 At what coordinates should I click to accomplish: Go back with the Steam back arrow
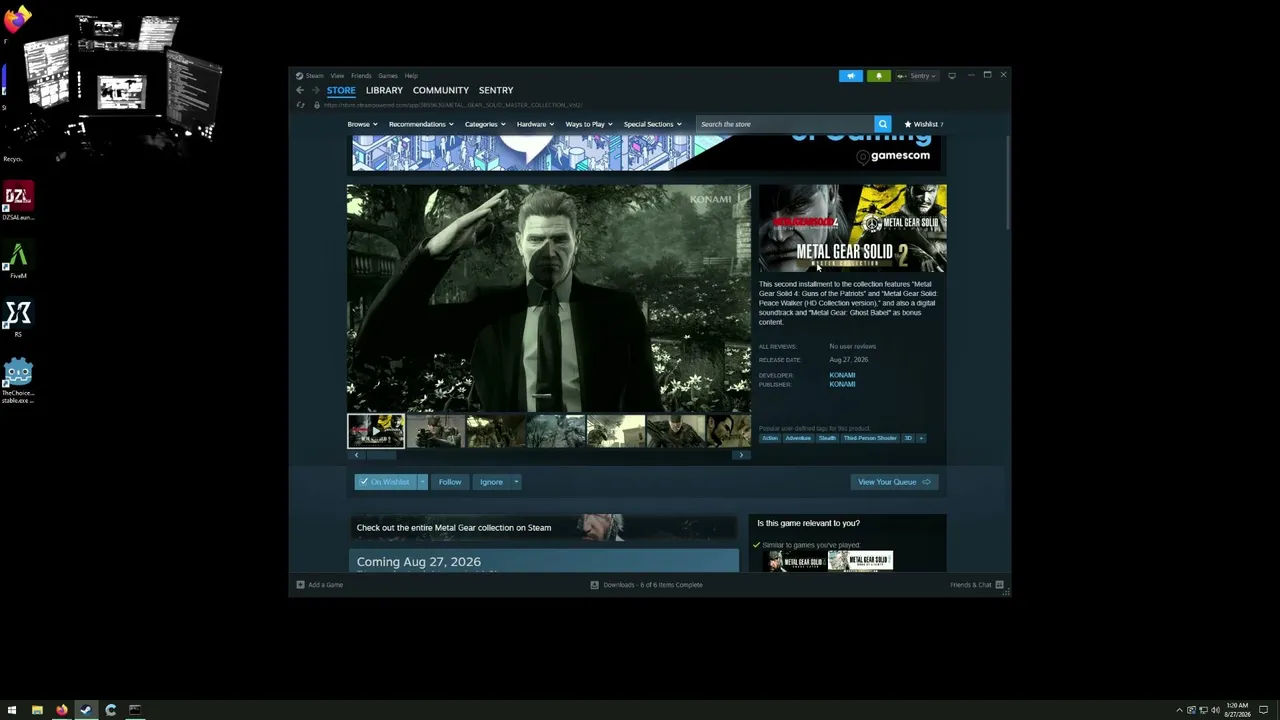[x=300, y=90]
